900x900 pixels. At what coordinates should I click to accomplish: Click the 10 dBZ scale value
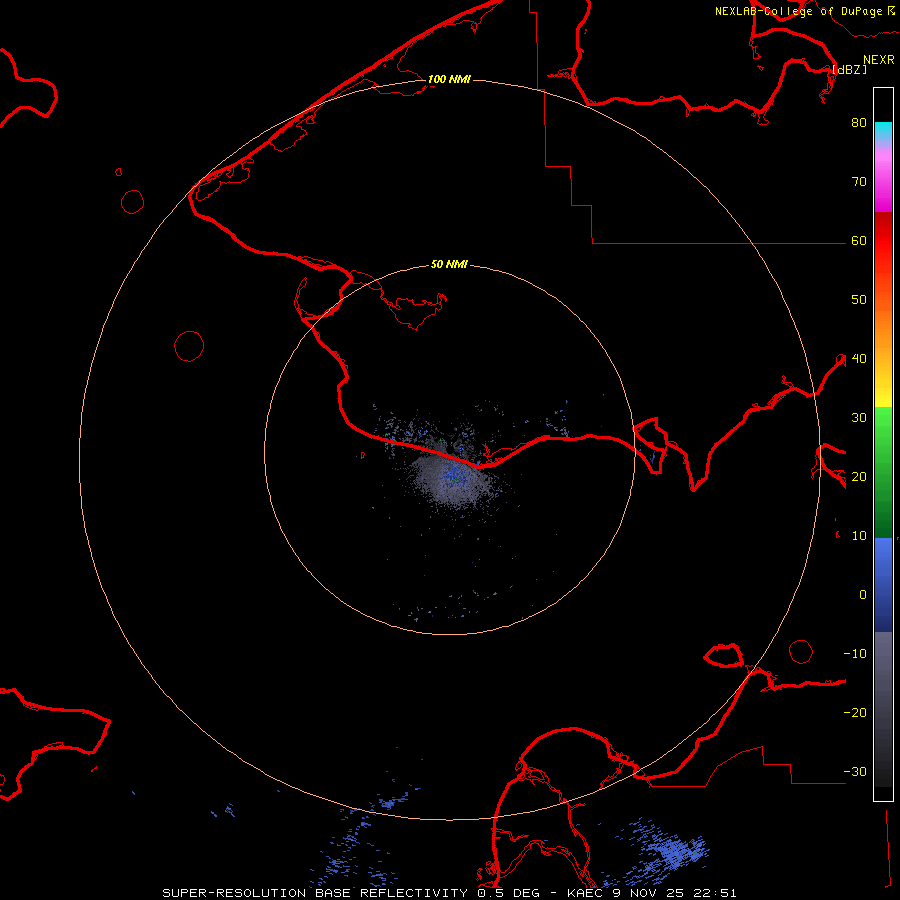pos(859,536)
